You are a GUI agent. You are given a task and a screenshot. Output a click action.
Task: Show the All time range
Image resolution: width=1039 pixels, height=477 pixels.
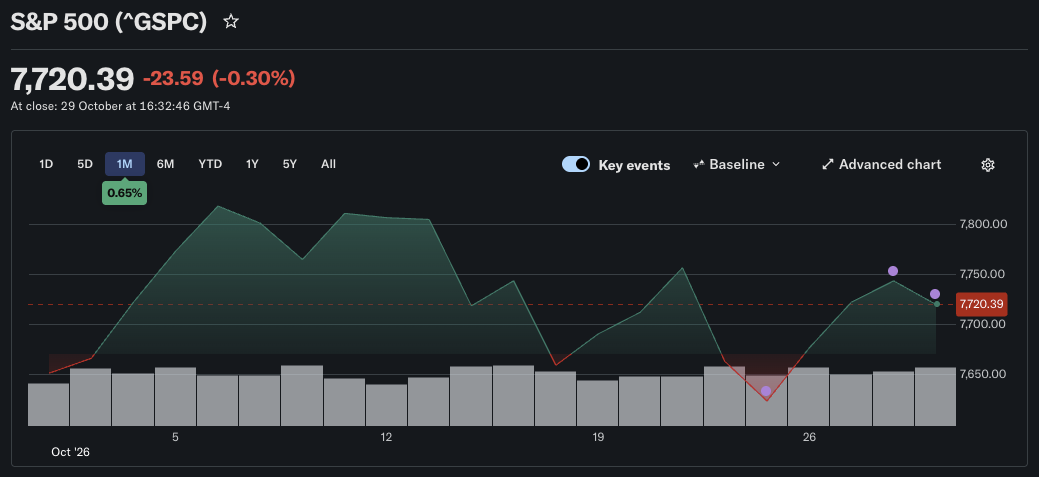coord(329,164)
